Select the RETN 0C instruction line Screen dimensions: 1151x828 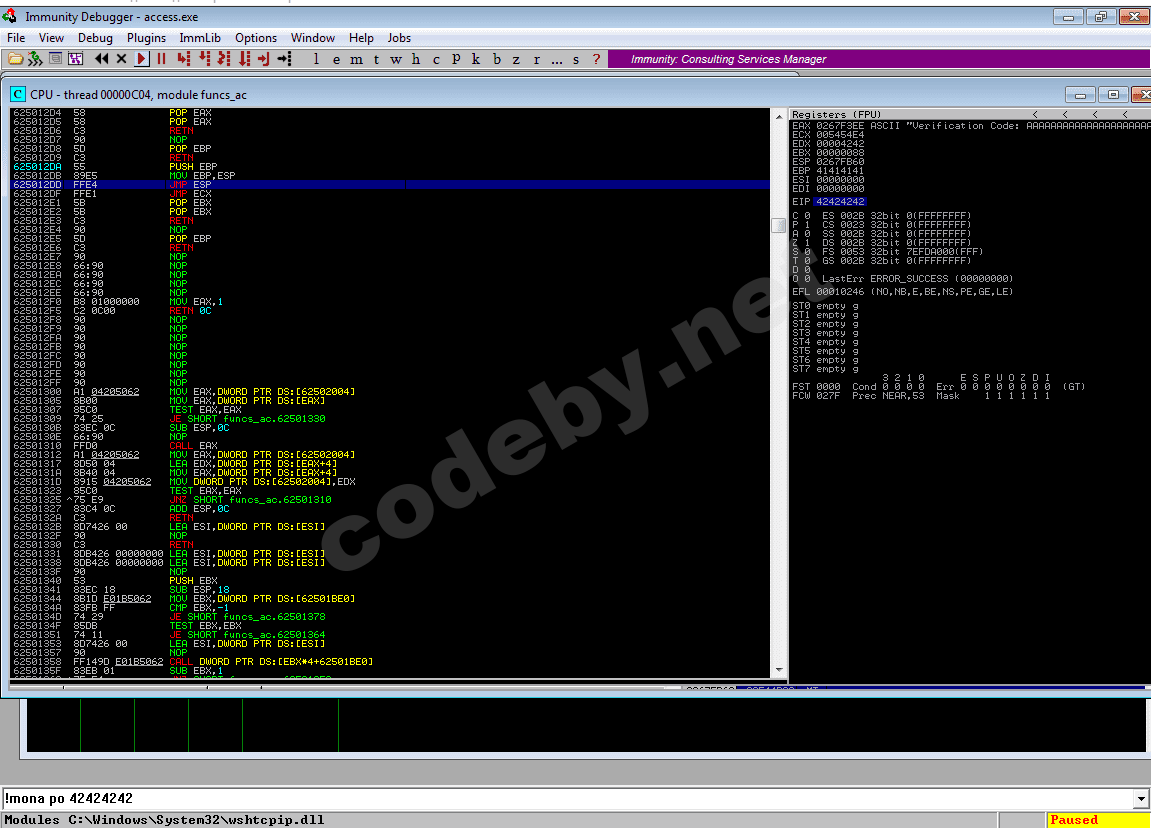tap(391, 310)
